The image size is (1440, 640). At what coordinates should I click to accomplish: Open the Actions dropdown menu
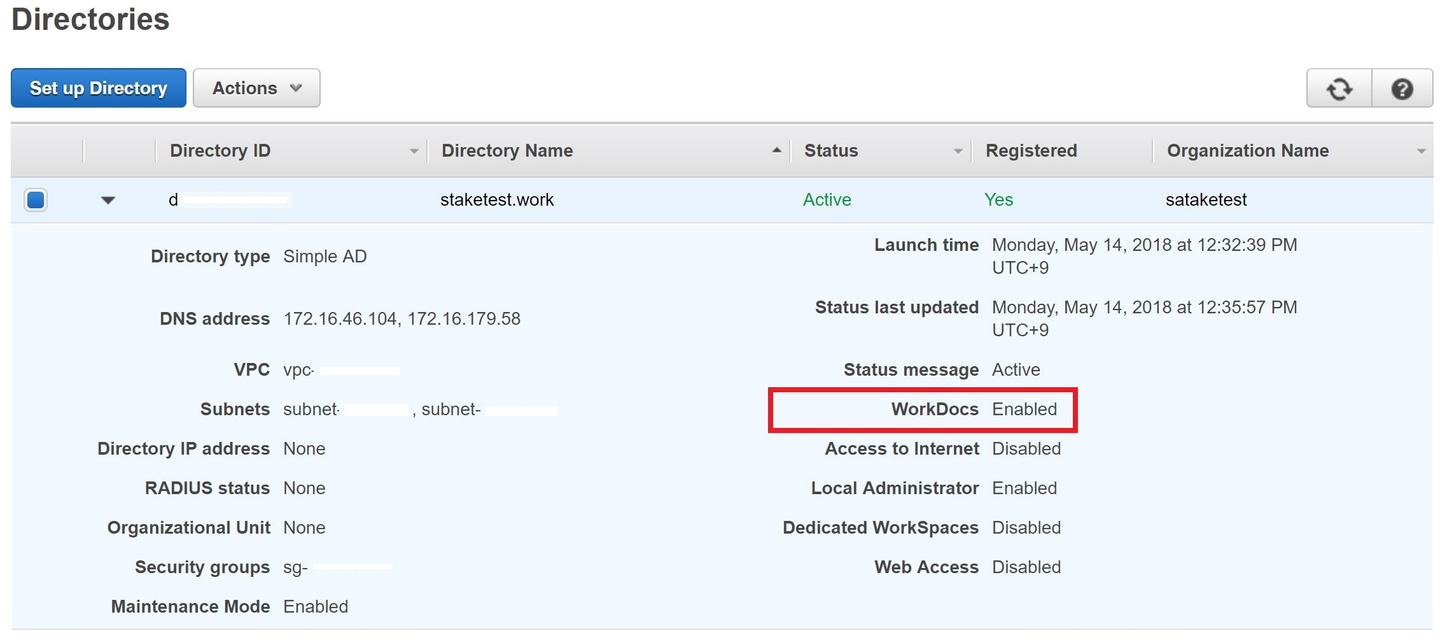click(x=256, y=88)
